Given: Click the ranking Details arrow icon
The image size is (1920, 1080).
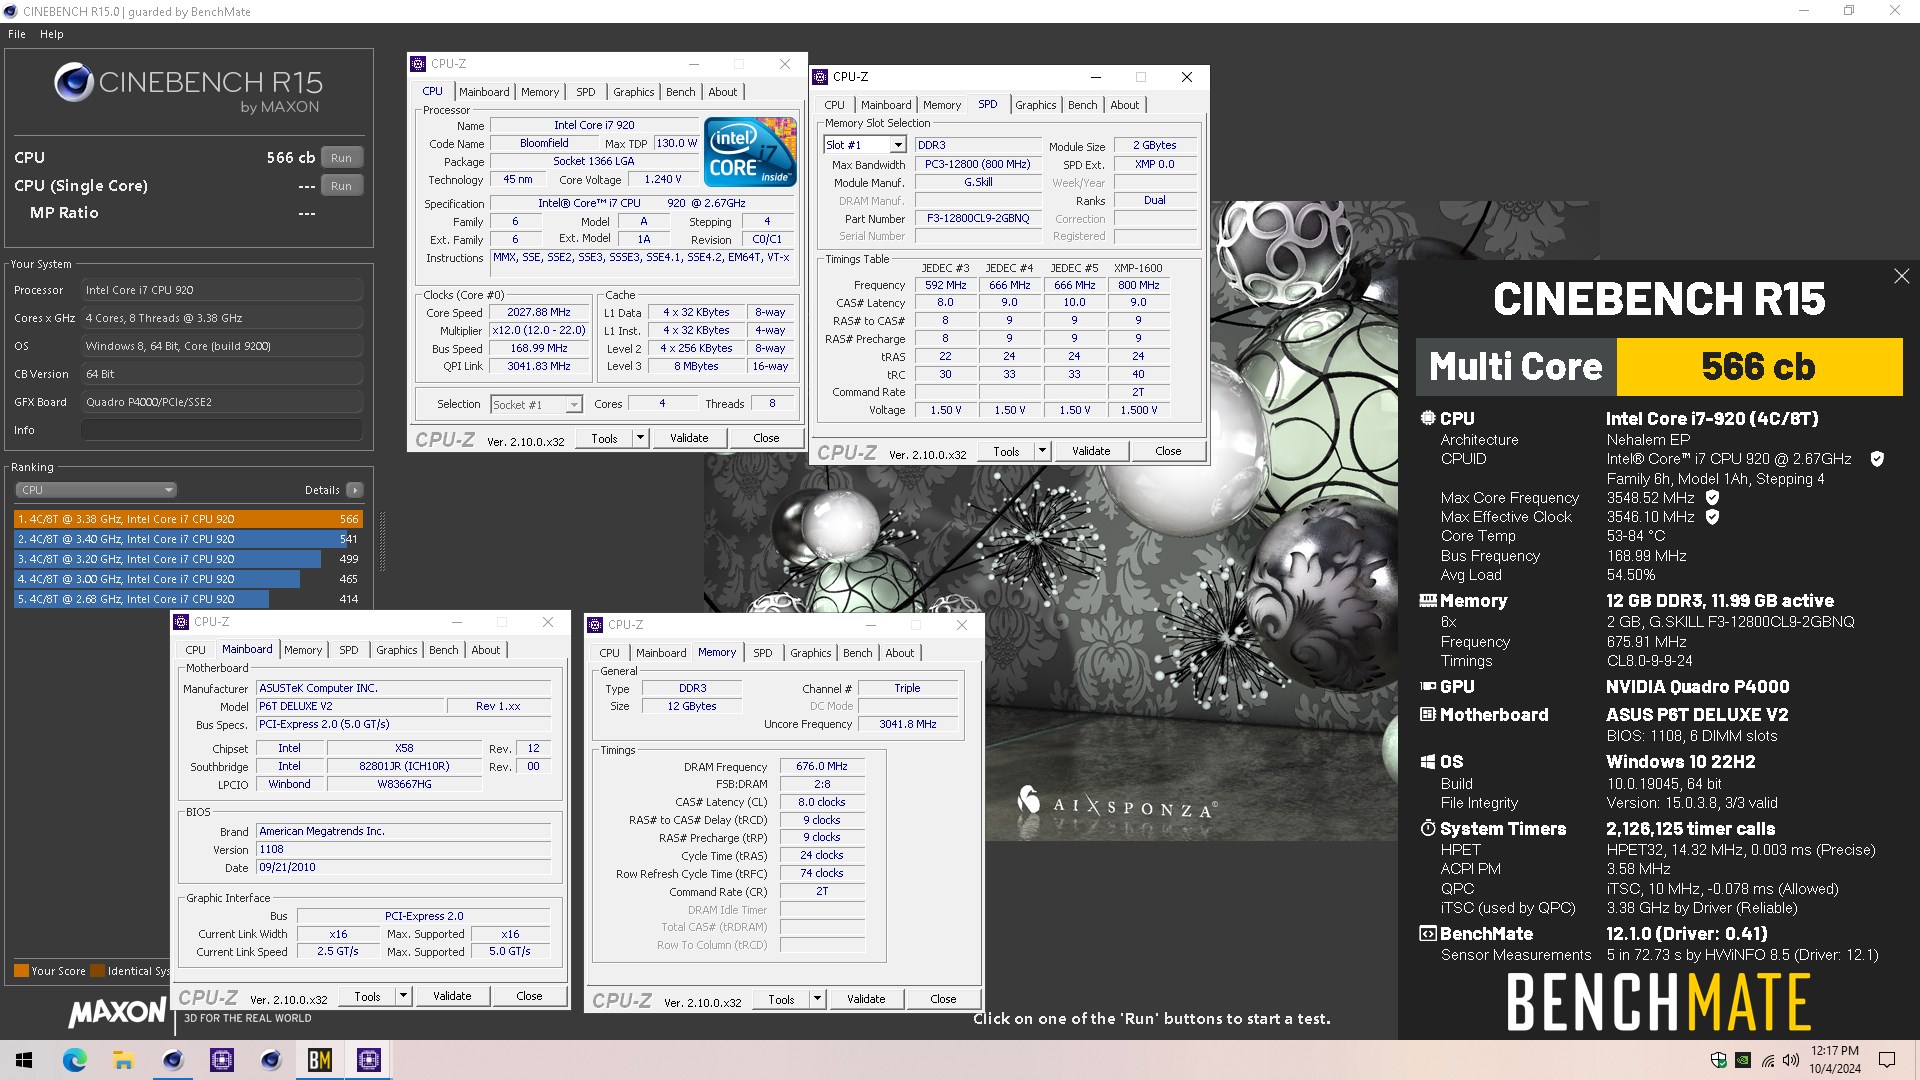Looking at the screenshot, I should tap(354, 490).
